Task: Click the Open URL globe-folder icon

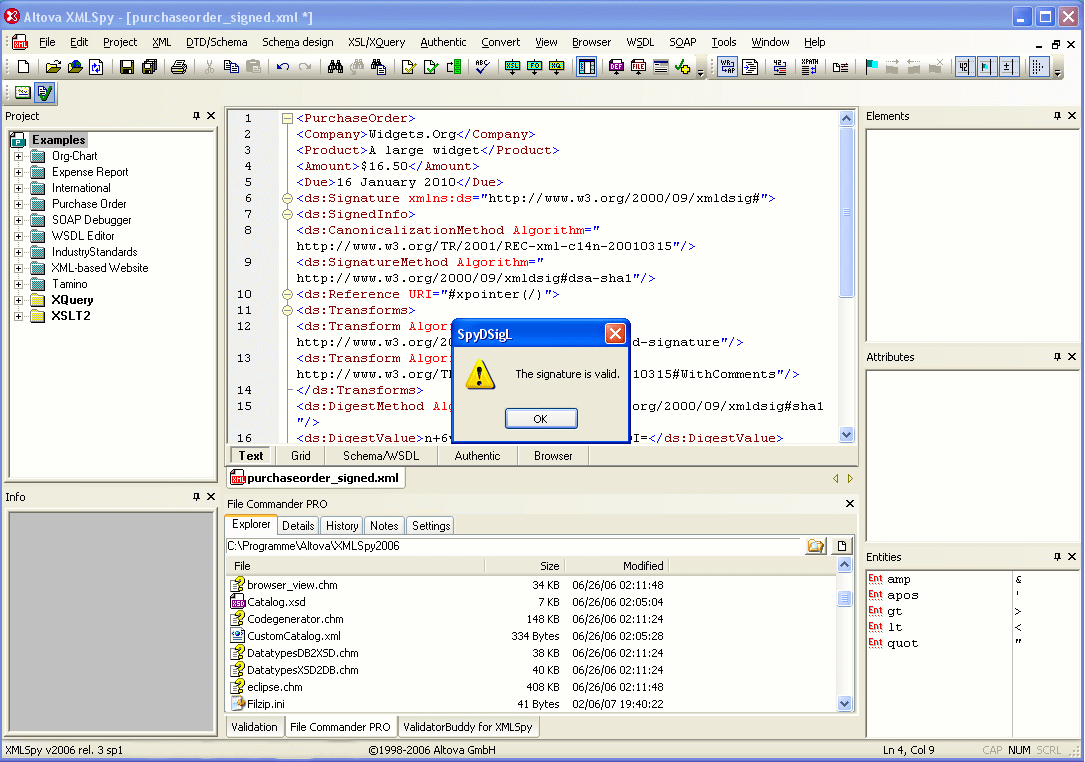Action: pyautogui.click(x=75, y=67)
